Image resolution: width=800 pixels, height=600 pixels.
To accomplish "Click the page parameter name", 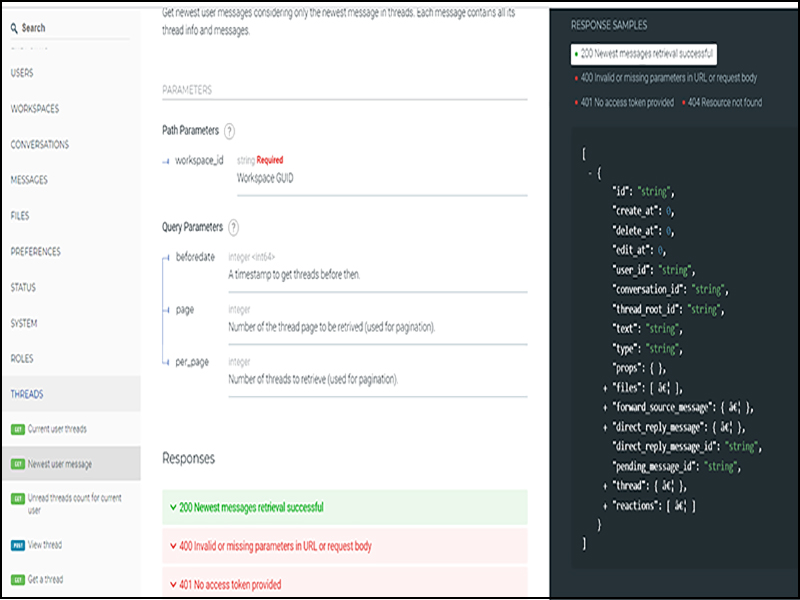I will [x=185, y=310].
